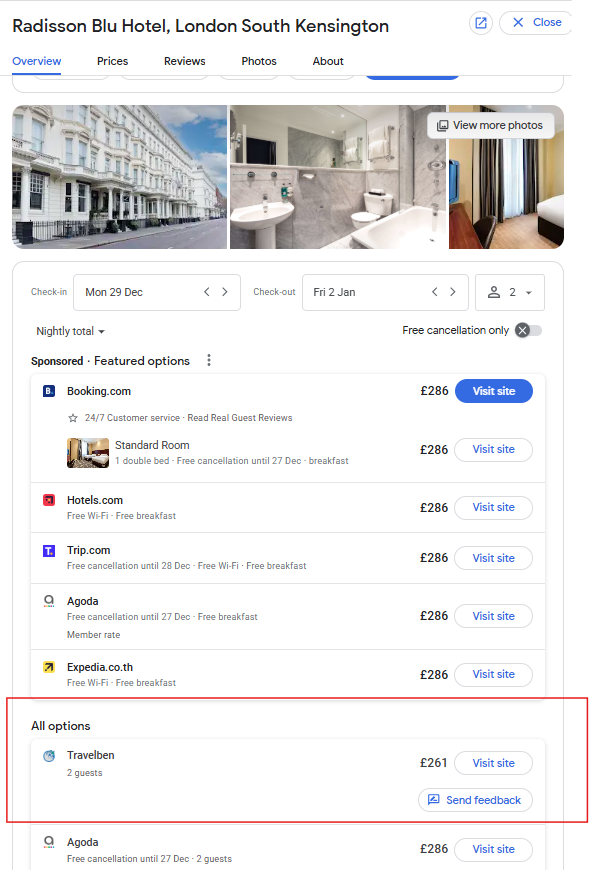This screenshot has height=870, width=589.
Task: Click the check-in date field Mon 29 Dec
Action: pyautogui.click(x=157, y=292)
